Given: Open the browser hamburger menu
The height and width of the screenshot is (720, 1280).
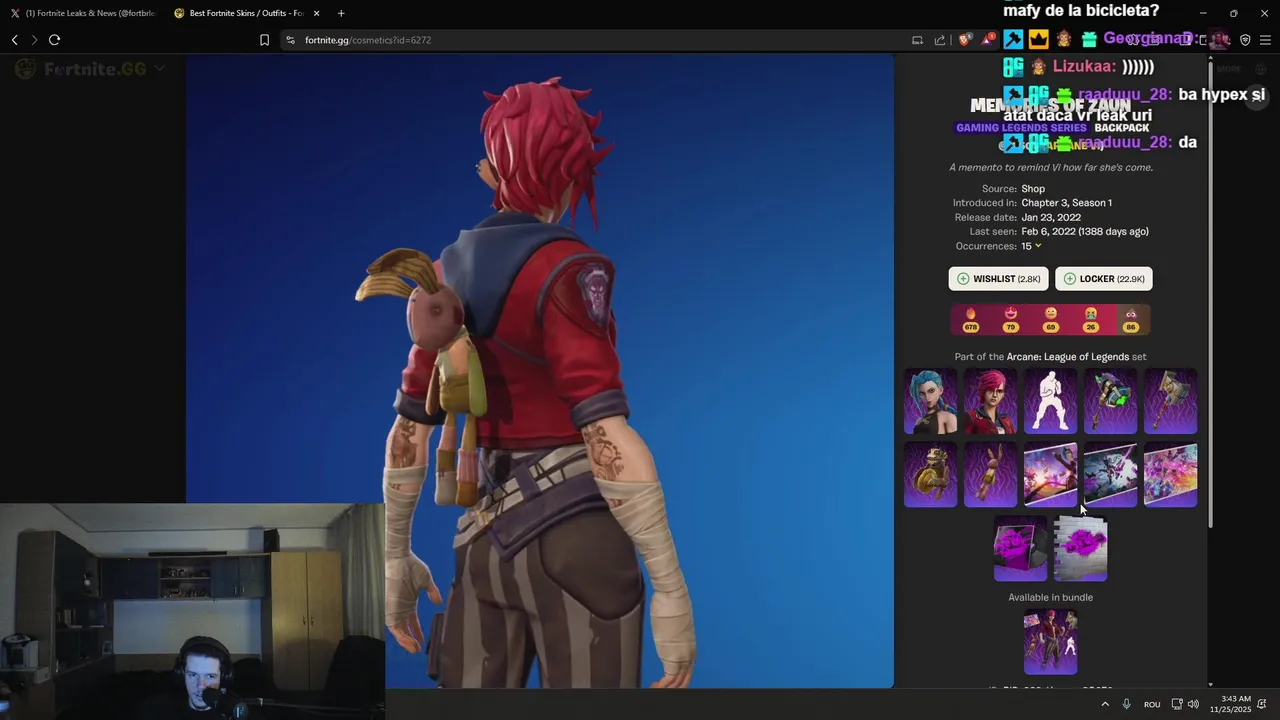Looking at the screenshot, I should (1265, 40).
